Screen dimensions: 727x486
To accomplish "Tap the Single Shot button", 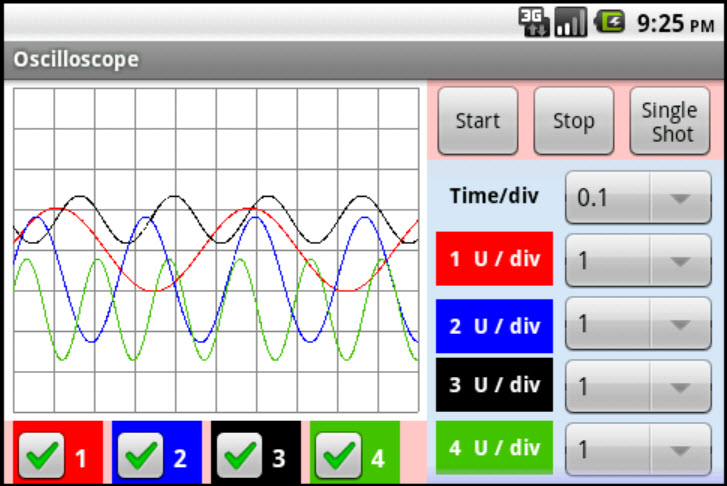I will tap(670, 121).
